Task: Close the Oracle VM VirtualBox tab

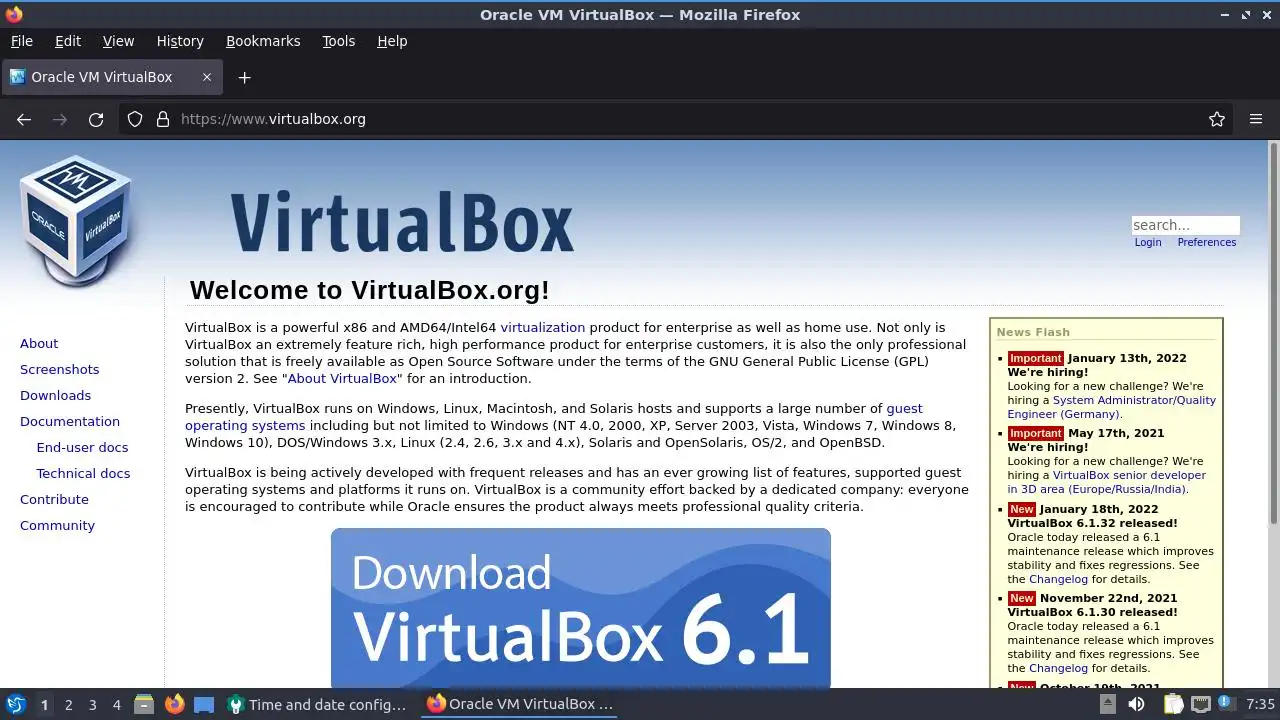Action: (x=207, y=77)
